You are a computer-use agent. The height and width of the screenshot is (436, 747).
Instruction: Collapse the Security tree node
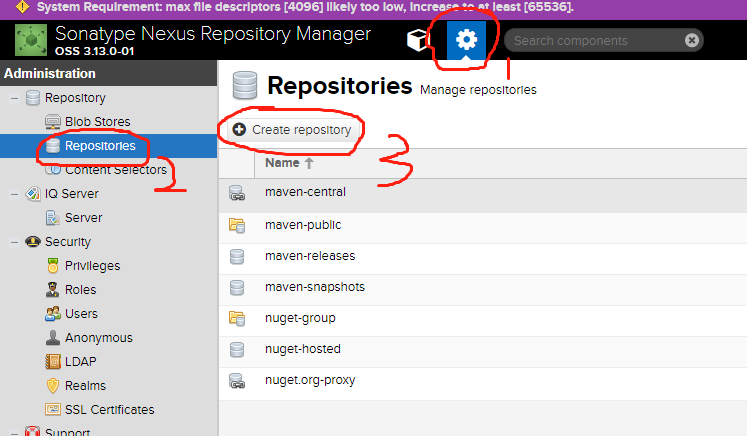[15, 242]
